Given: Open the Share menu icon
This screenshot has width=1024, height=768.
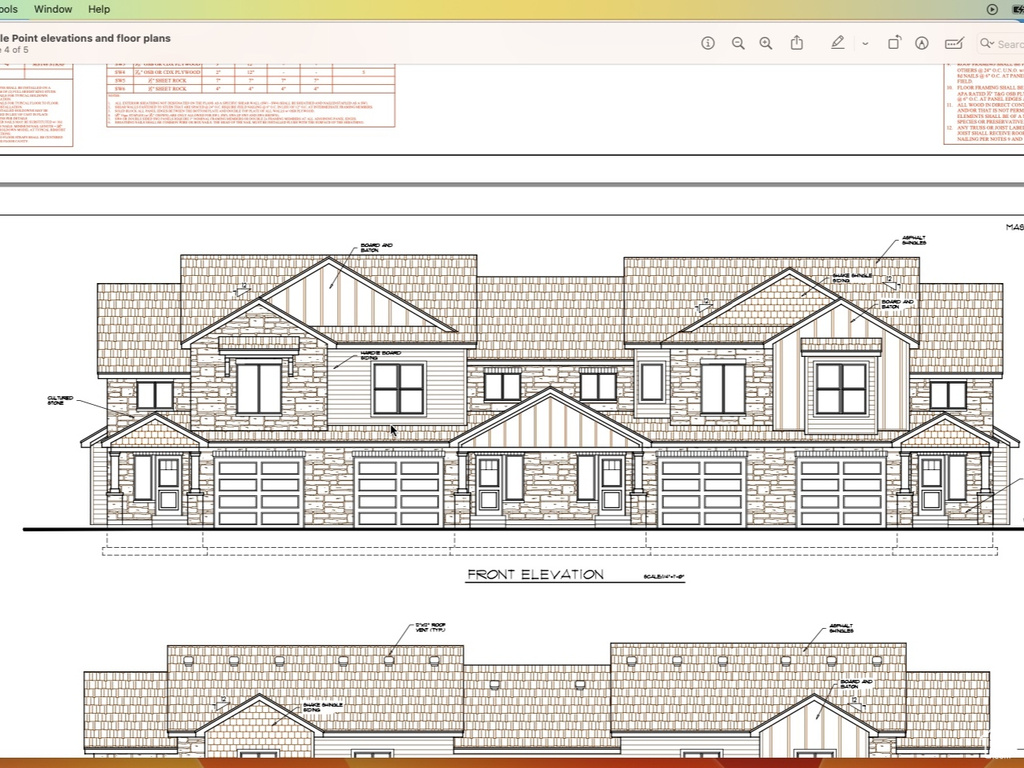Looking at the screenshot, I should click(797, 43).
